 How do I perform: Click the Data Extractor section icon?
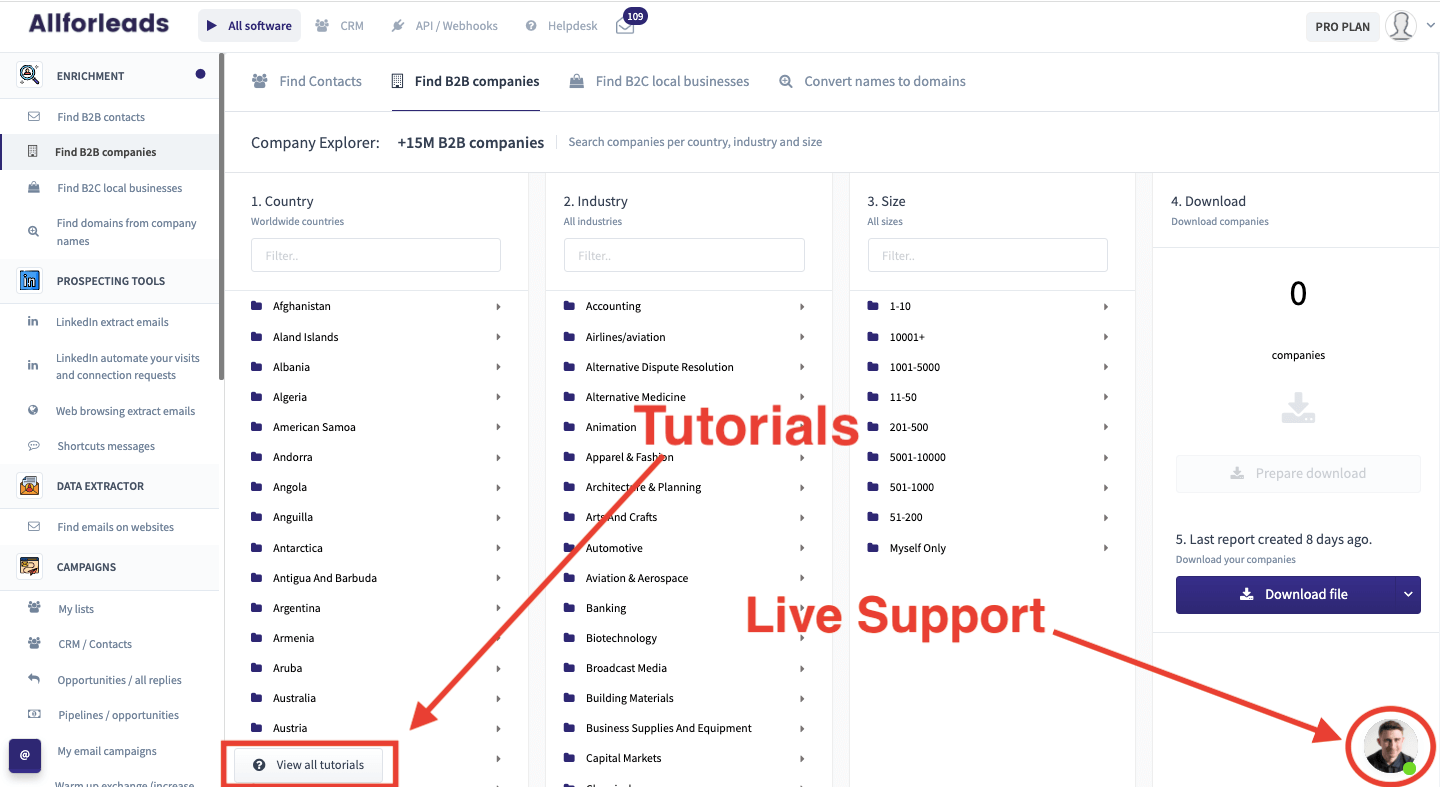pyautogui.click(x=30, y=486)
